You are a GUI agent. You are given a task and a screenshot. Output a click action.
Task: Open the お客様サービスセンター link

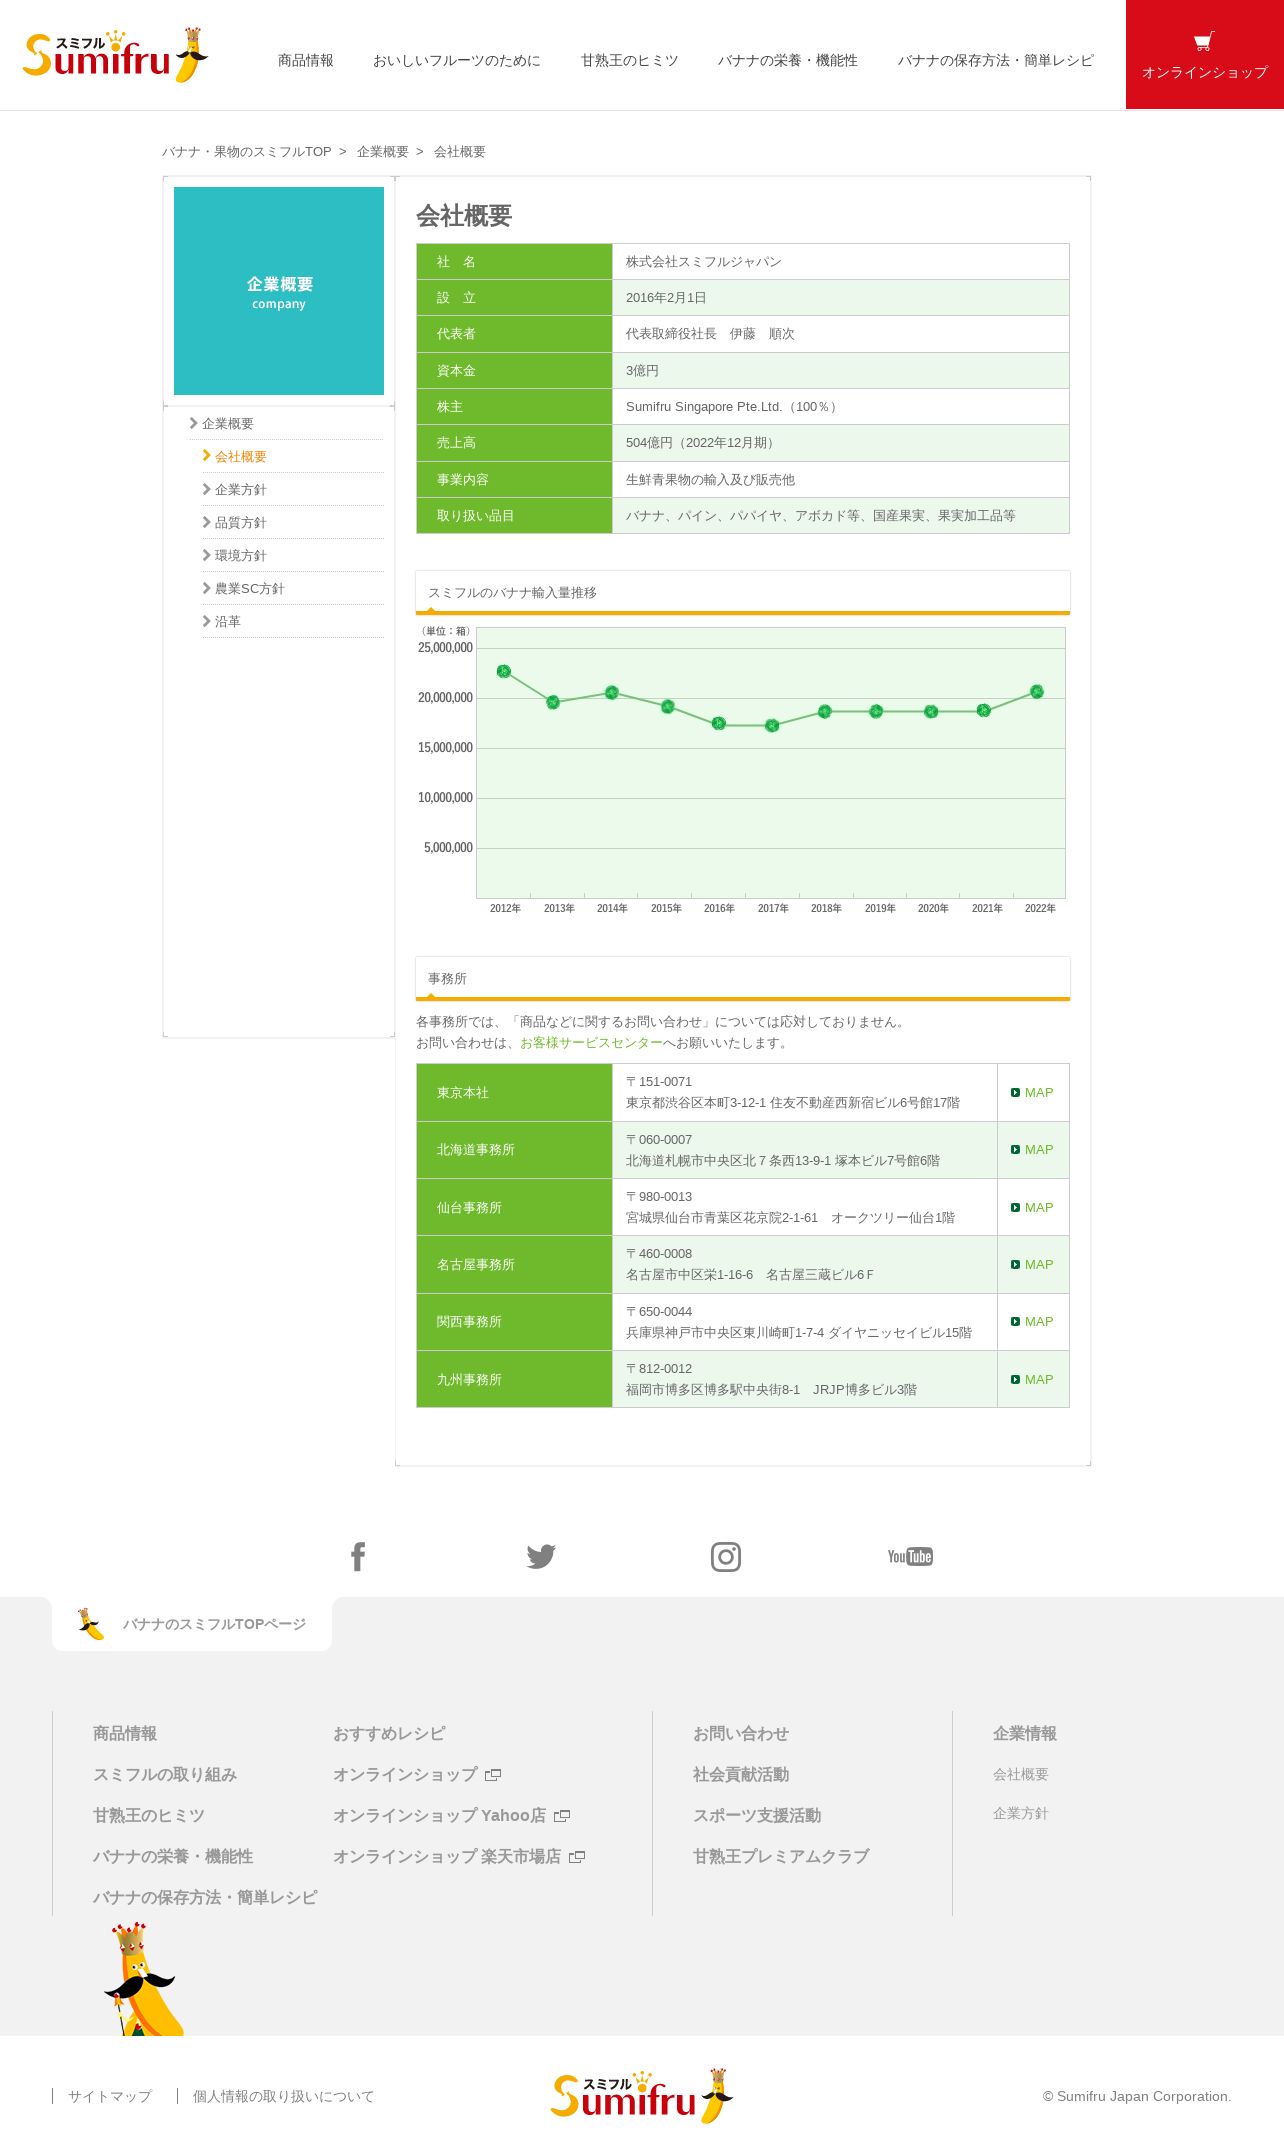pos(591,1043)
